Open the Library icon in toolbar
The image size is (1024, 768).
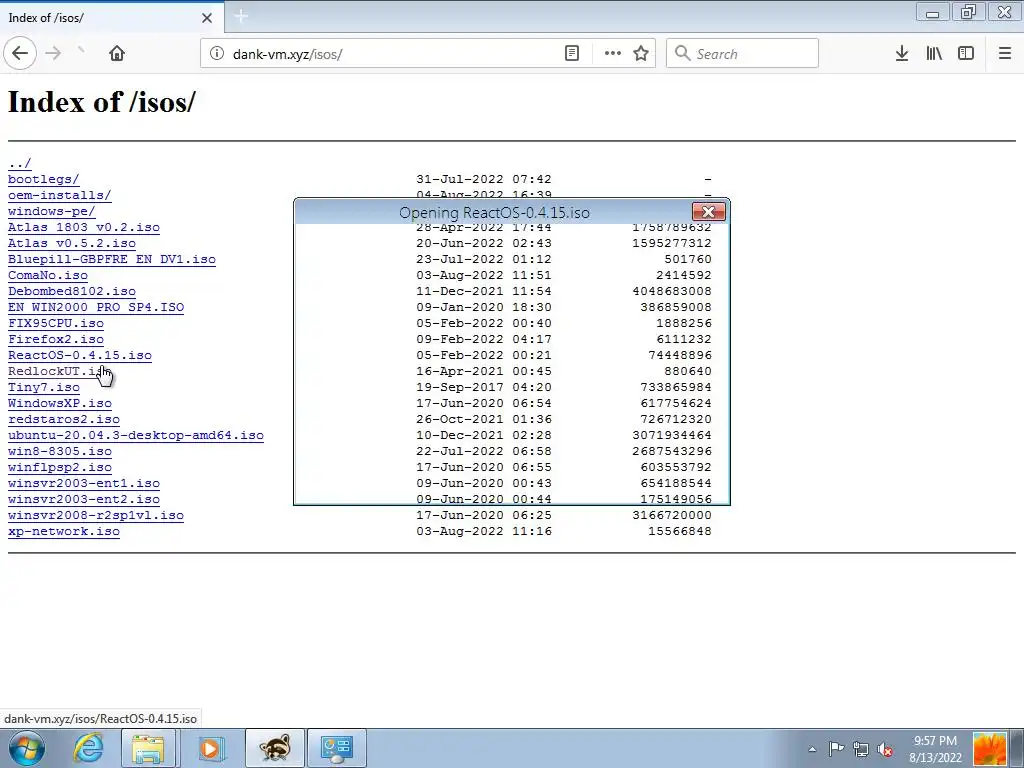tap(934, 54)
